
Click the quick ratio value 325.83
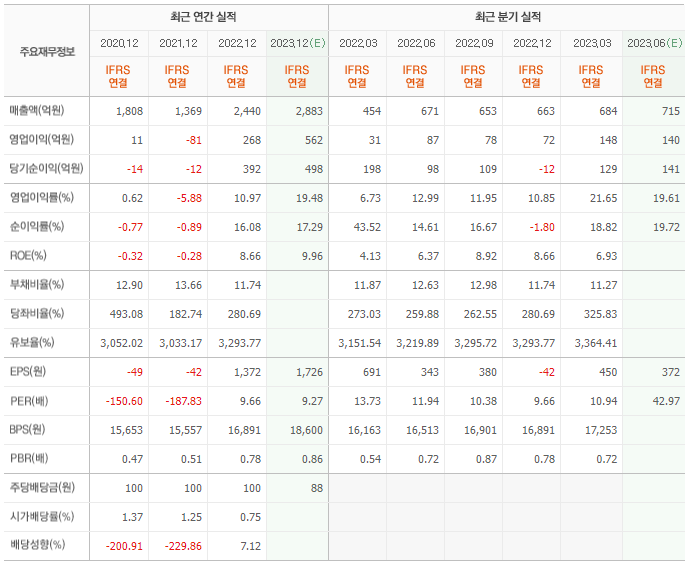click(x=600, y=315)
